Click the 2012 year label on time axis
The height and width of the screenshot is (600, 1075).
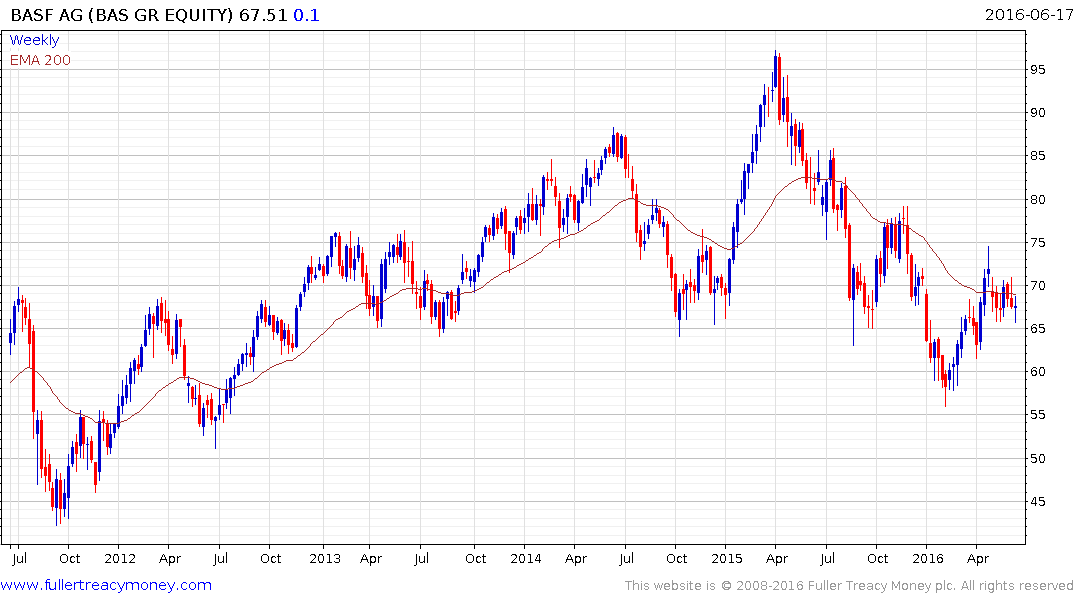(119, 558)
